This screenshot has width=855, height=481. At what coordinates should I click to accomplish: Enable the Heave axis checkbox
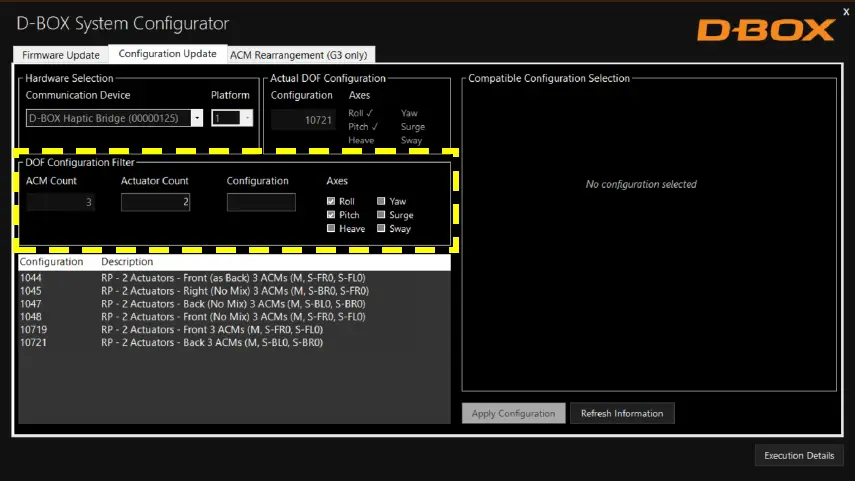coord(331,229)
